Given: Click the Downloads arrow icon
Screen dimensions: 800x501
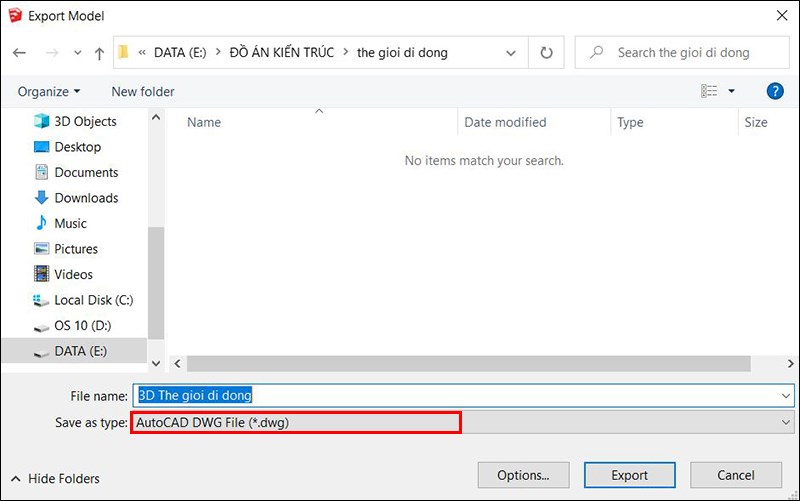Looking at the screenshot, I should [41, 198].
